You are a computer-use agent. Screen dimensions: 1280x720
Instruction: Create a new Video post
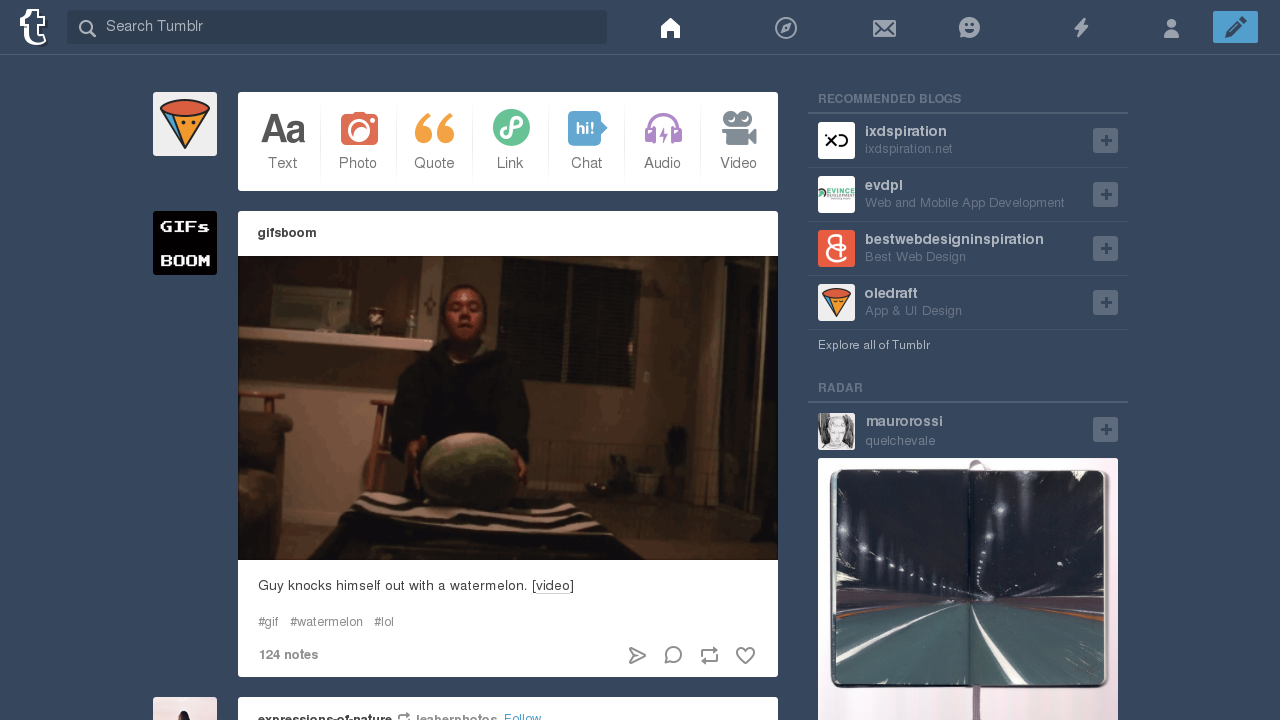coord(738,141)
